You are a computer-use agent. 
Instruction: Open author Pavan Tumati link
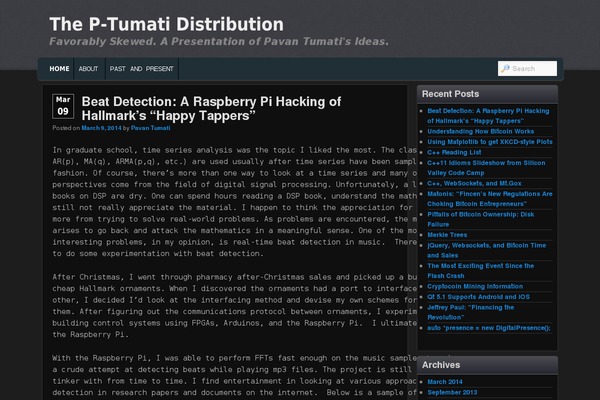pos(150,128)
